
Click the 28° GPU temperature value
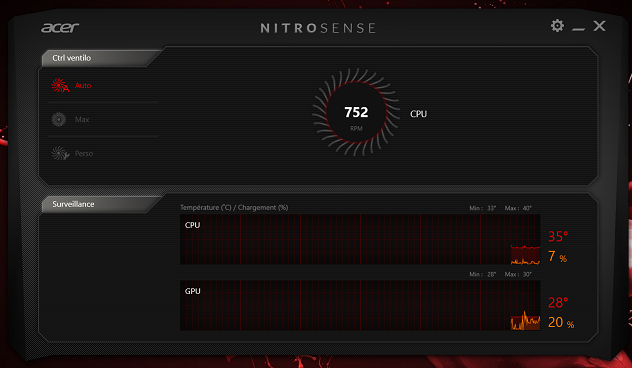coord(558,302)
